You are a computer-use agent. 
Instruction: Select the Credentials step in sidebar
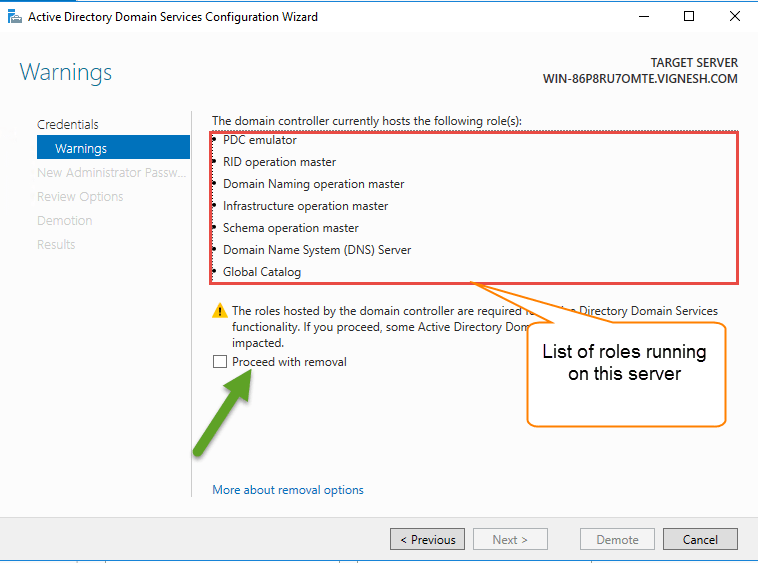tap(68, 124)
